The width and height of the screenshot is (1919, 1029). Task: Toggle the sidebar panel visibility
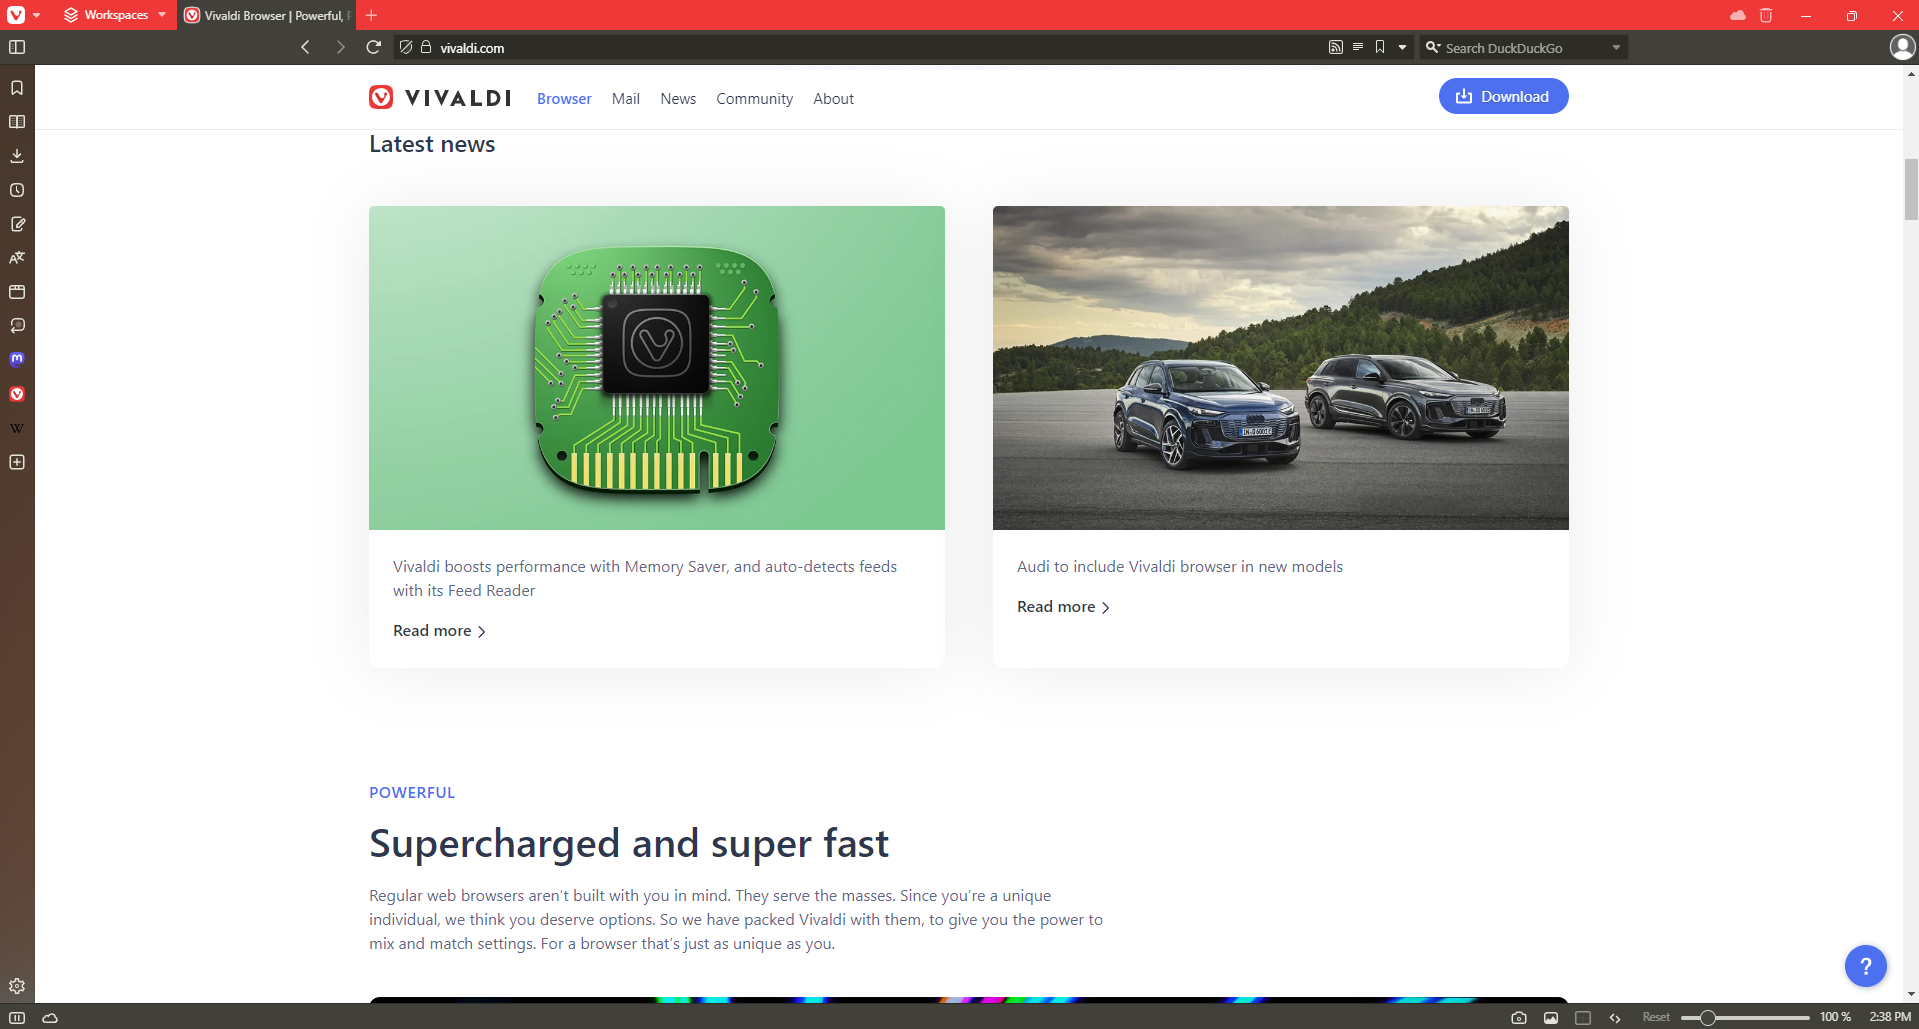[16, 46]
